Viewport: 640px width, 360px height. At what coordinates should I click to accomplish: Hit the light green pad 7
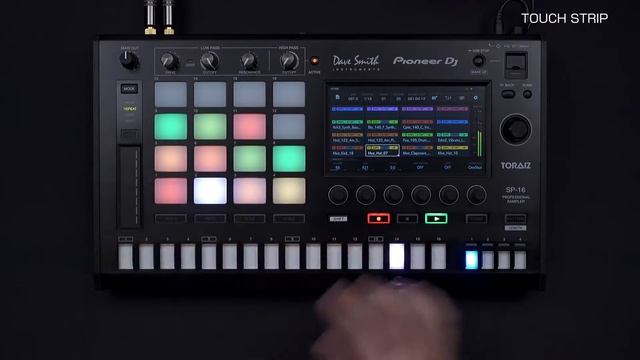[x=249, y=158]
